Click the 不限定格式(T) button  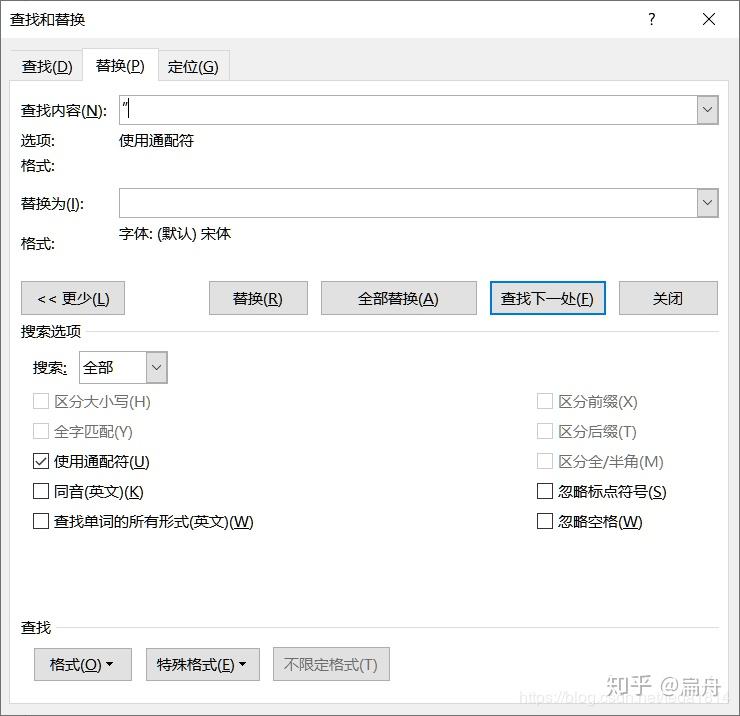pyautogui.click(x=331, y=665)
